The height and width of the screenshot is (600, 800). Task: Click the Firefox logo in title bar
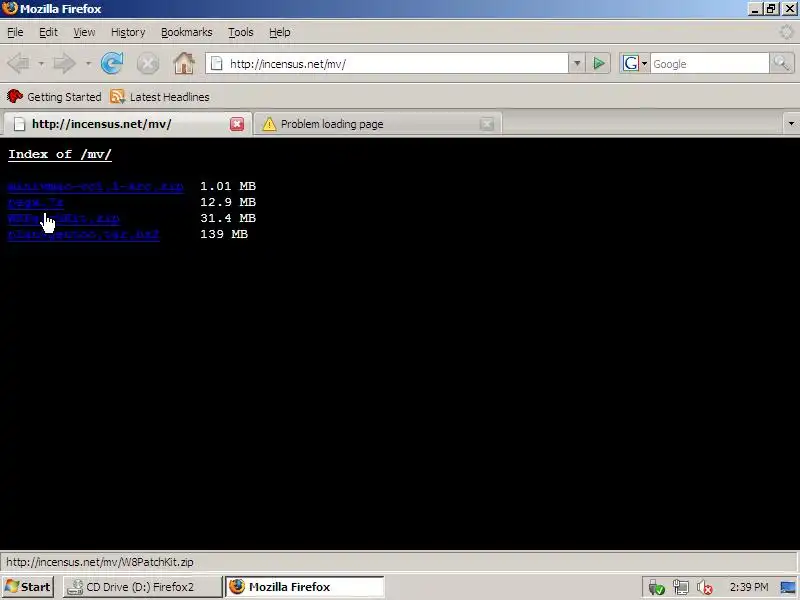click(x=10, y=8)
